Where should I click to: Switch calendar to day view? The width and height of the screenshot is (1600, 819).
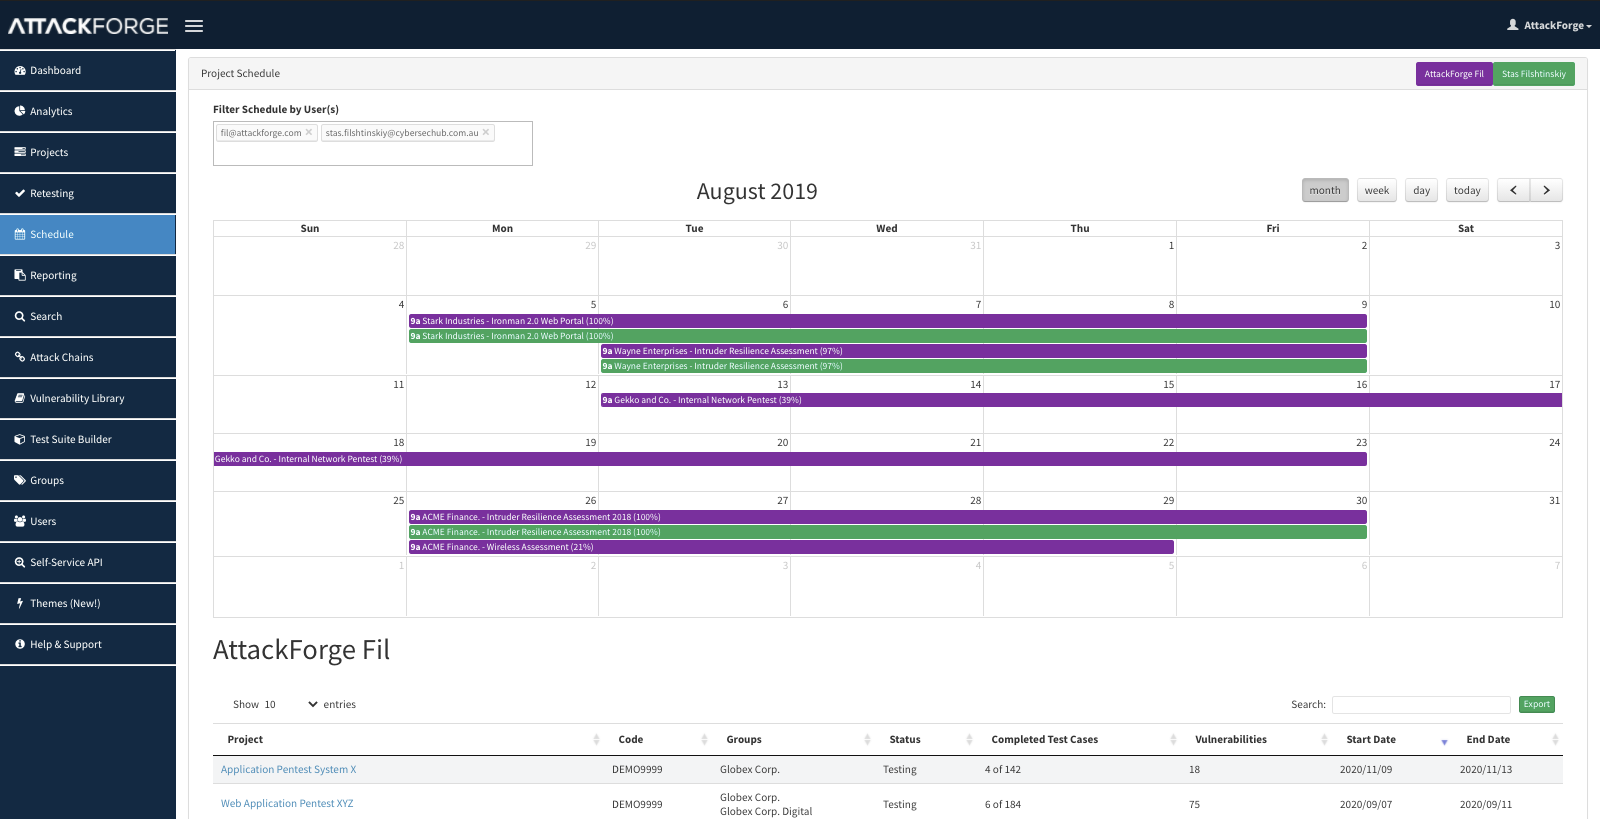tap(1421, 190)
